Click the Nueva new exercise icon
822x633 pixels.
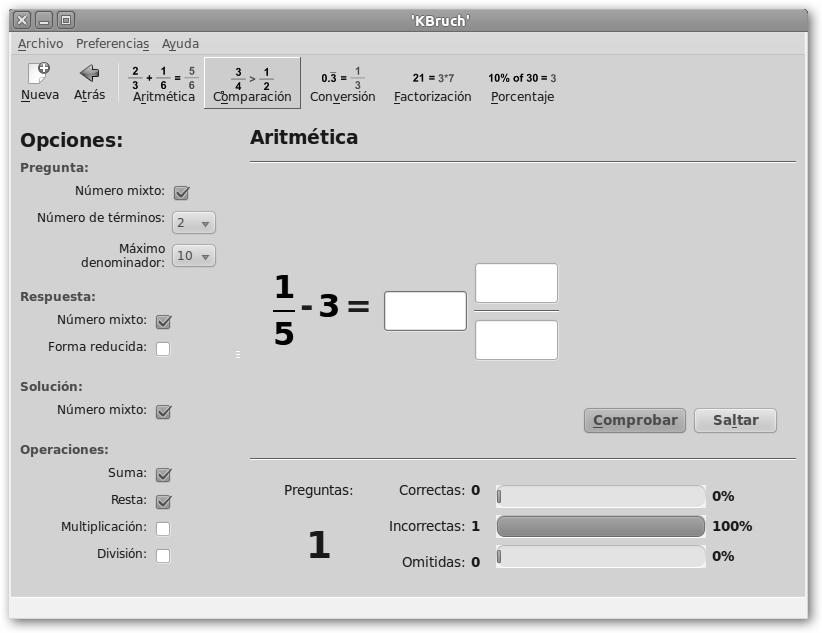[39, 74]
